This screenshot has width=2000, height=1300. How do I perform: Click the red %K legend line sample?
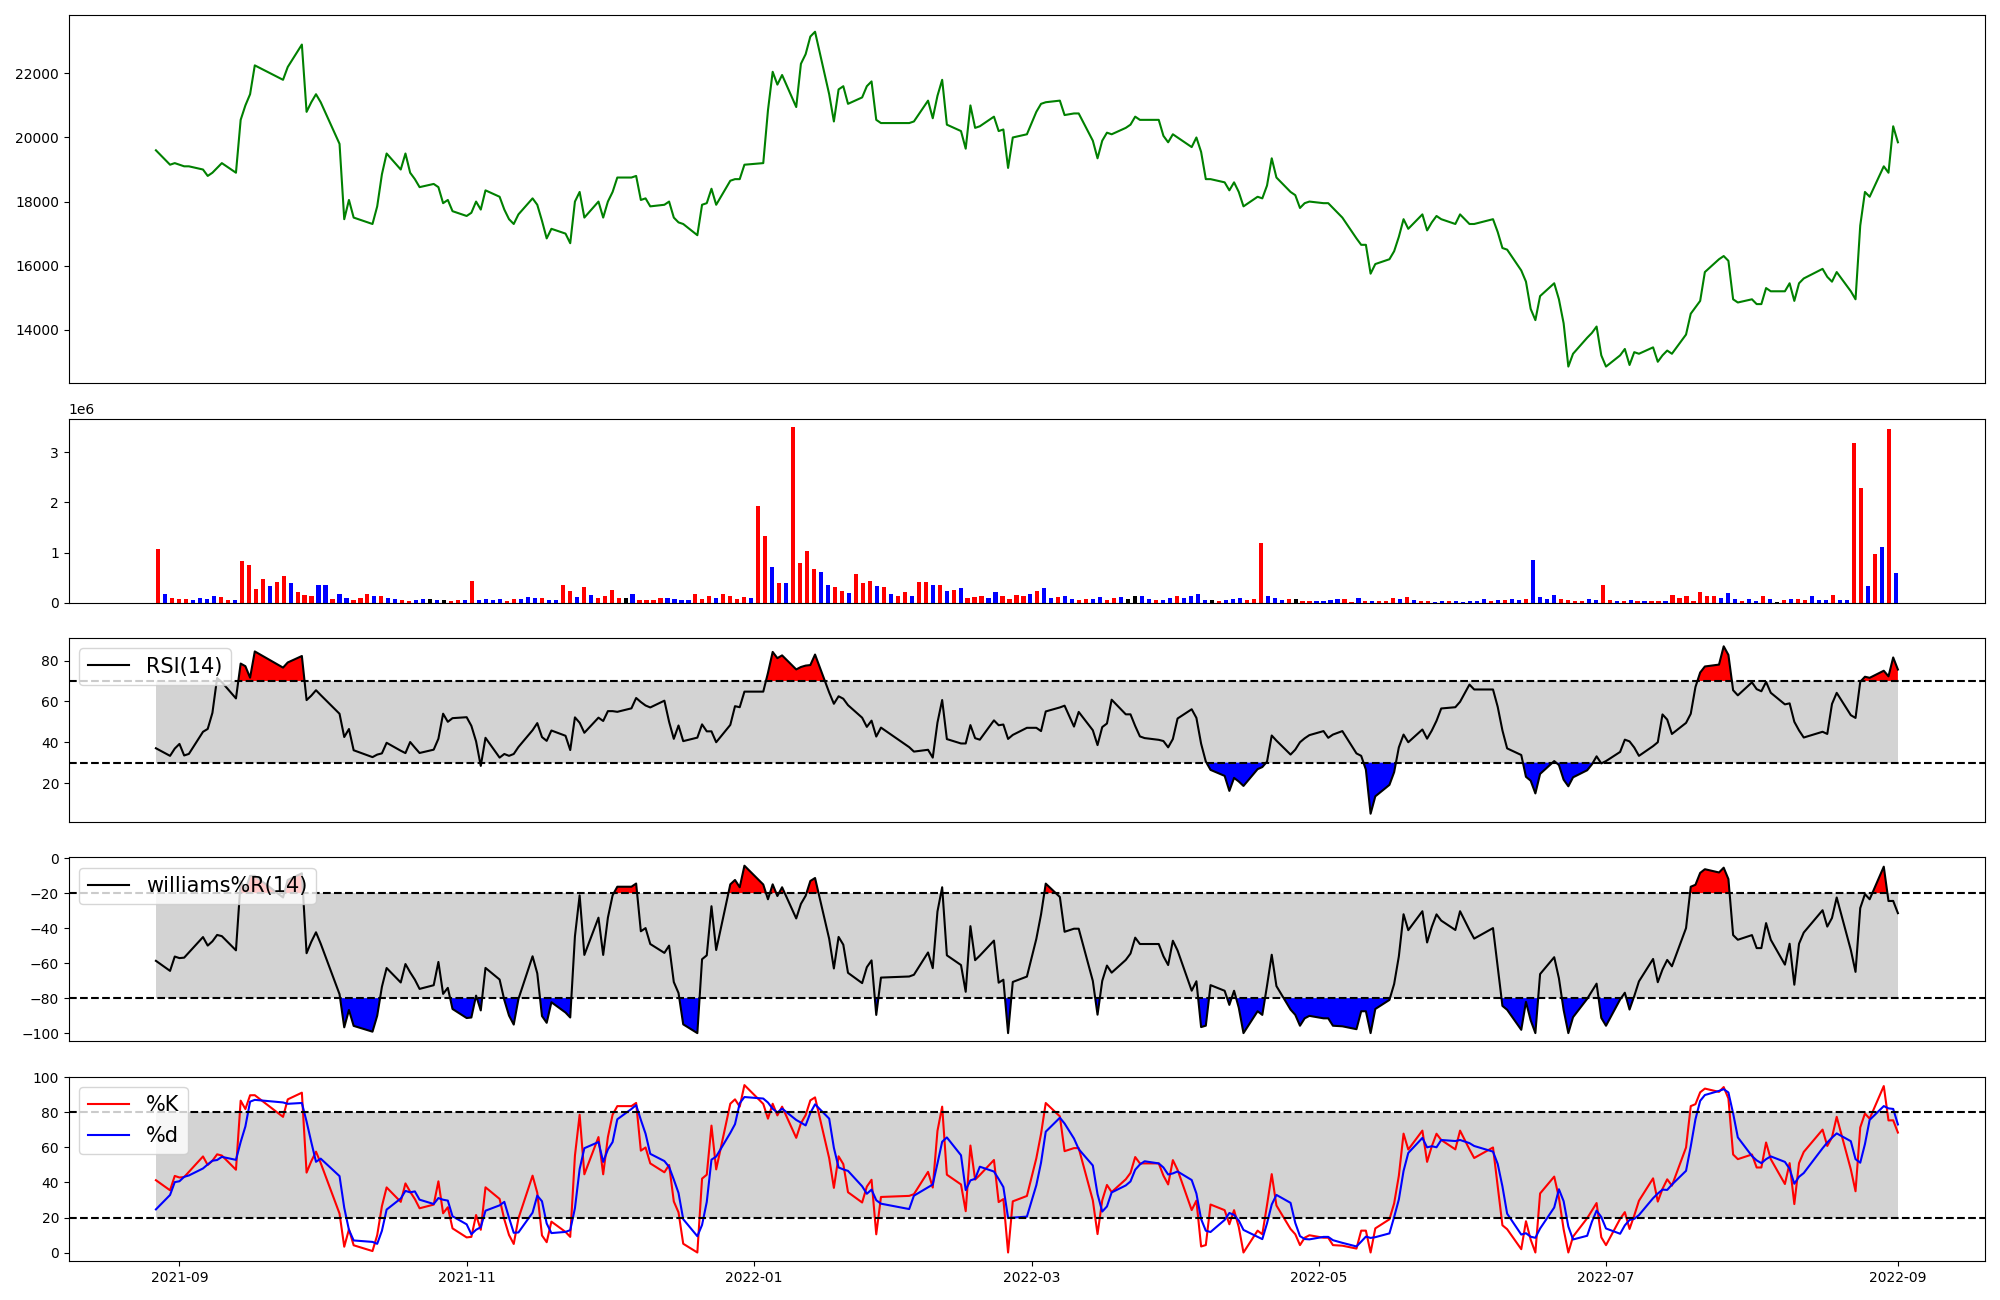click(109, 1104)
